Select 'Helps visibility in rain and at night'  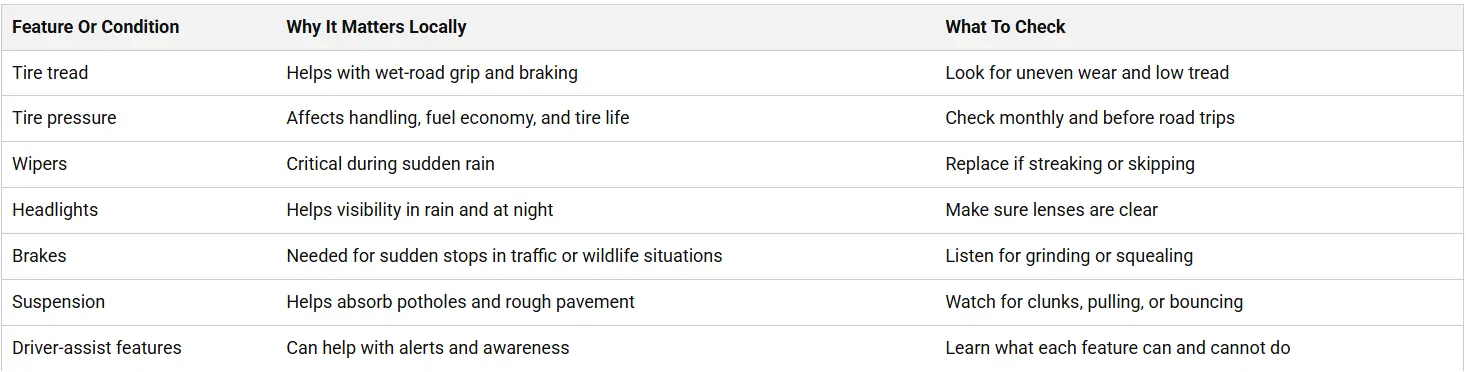coord(420,210)
